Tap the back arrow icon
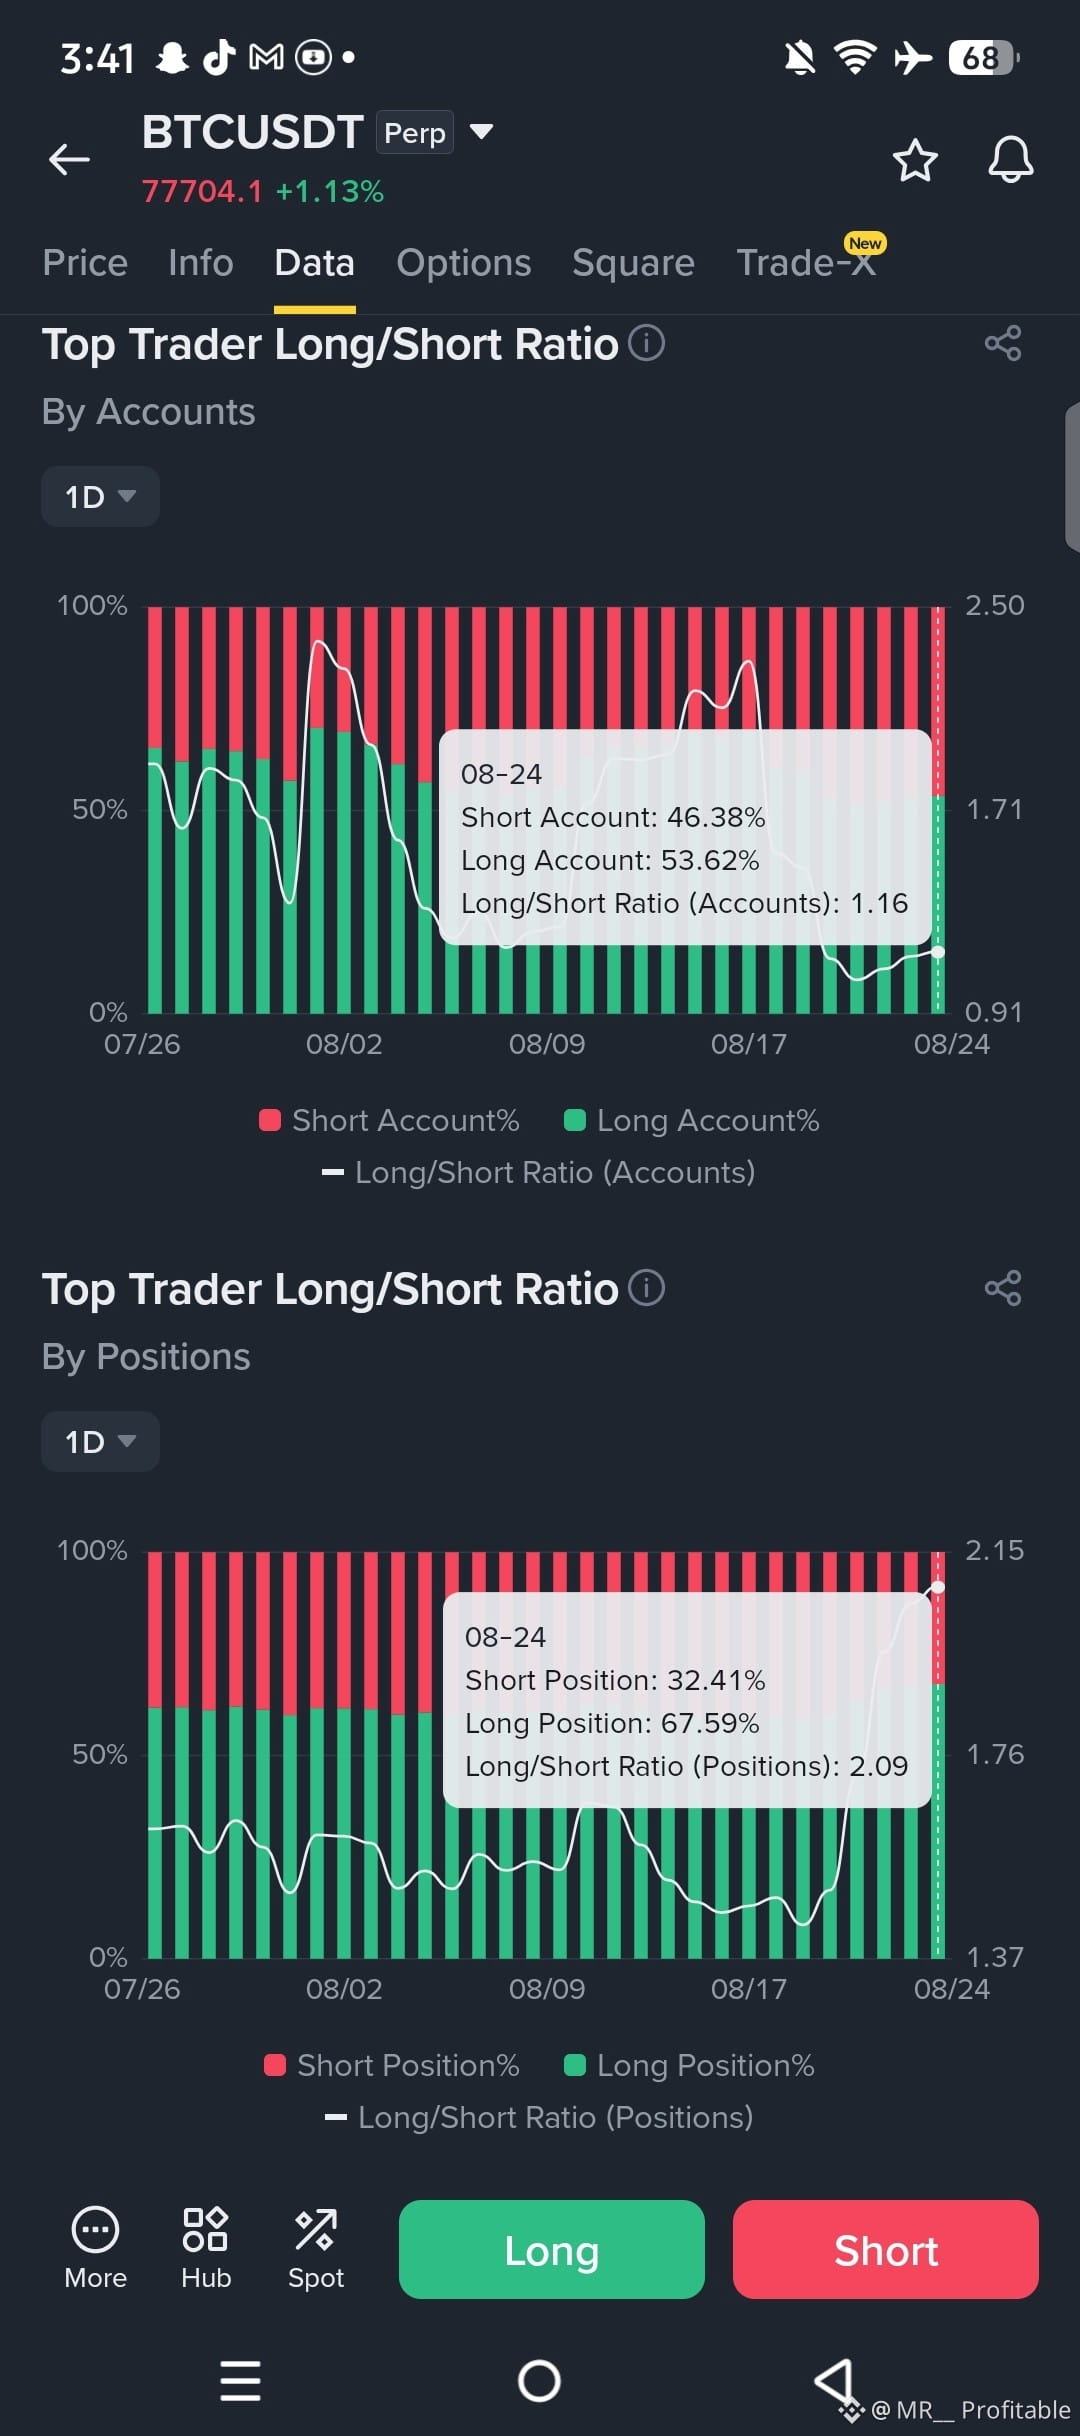Viewport: 1080px width, 2436px height. 69,159
